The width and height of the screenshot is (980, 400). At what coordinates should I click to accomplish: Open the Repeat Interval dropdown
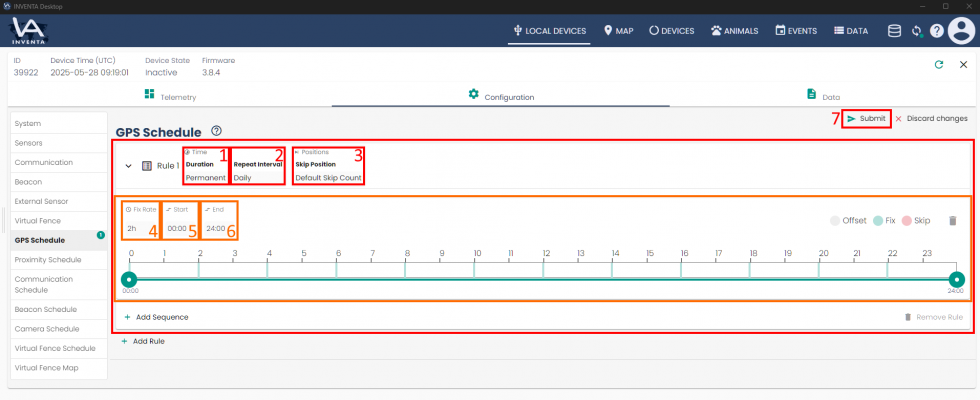click(x=257, y=177)
